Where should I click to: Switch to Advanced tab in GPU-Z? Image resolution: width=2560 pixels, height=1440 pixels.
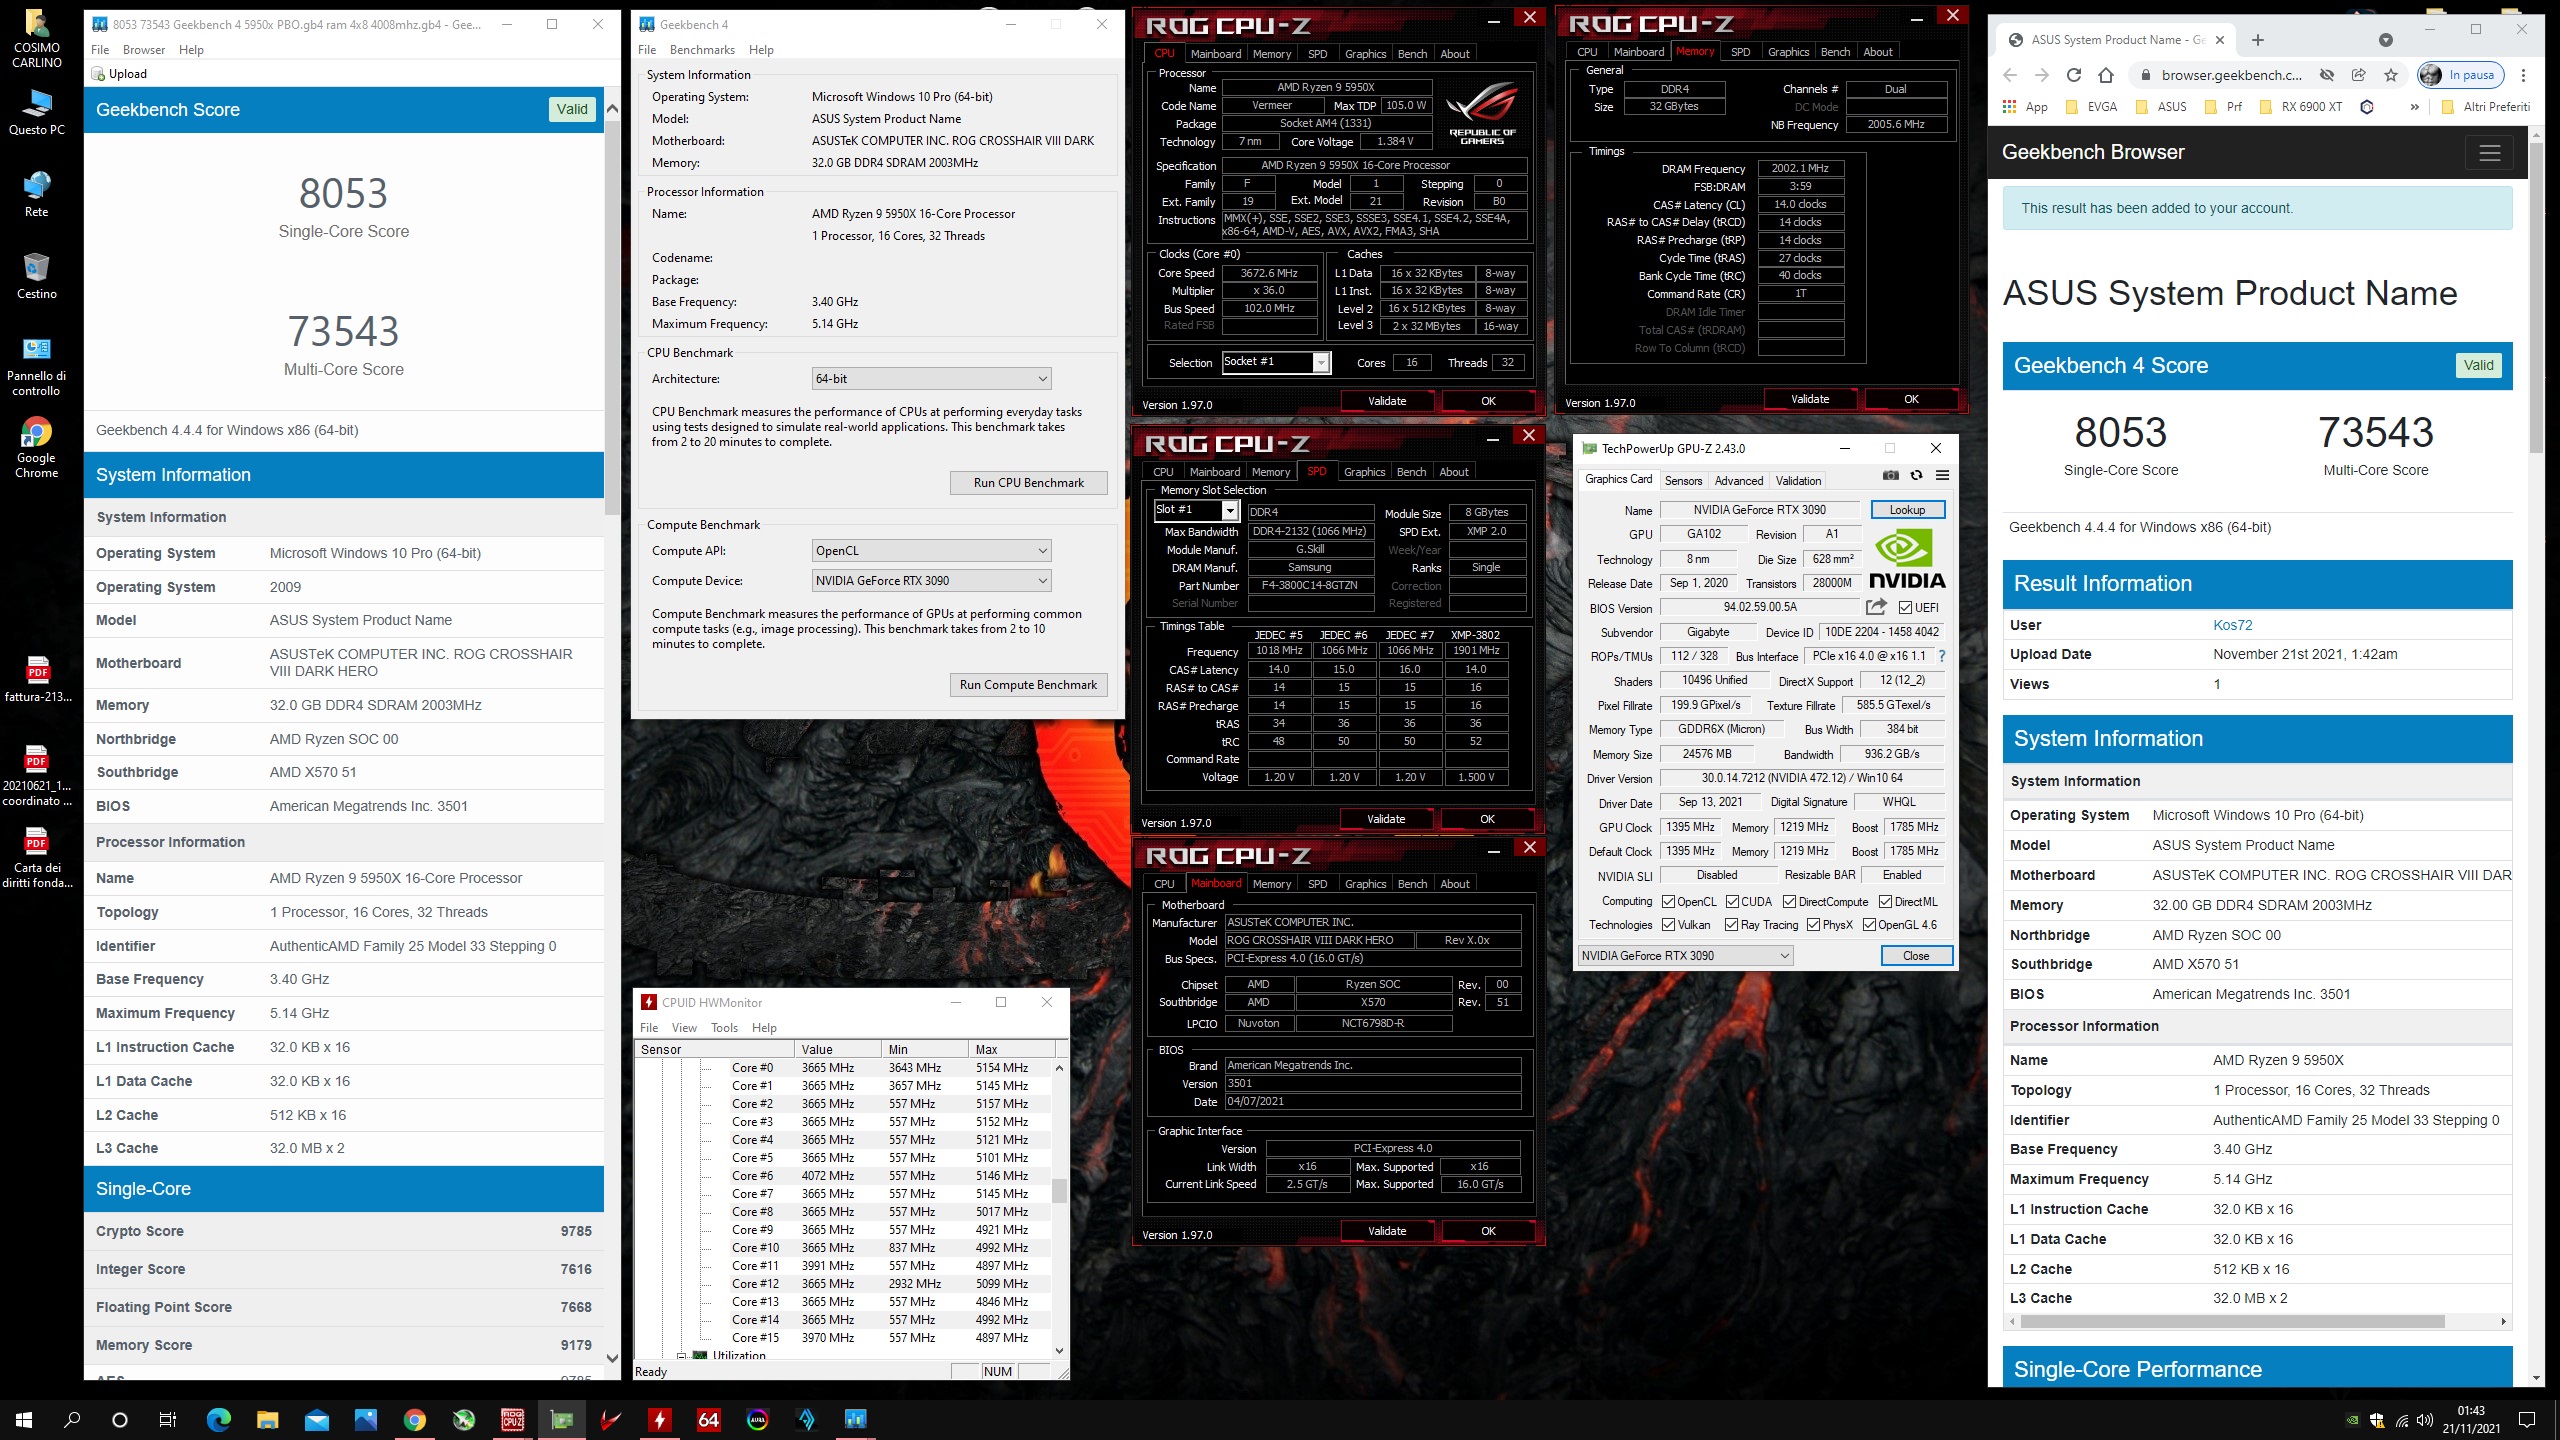coord(1739,481)
